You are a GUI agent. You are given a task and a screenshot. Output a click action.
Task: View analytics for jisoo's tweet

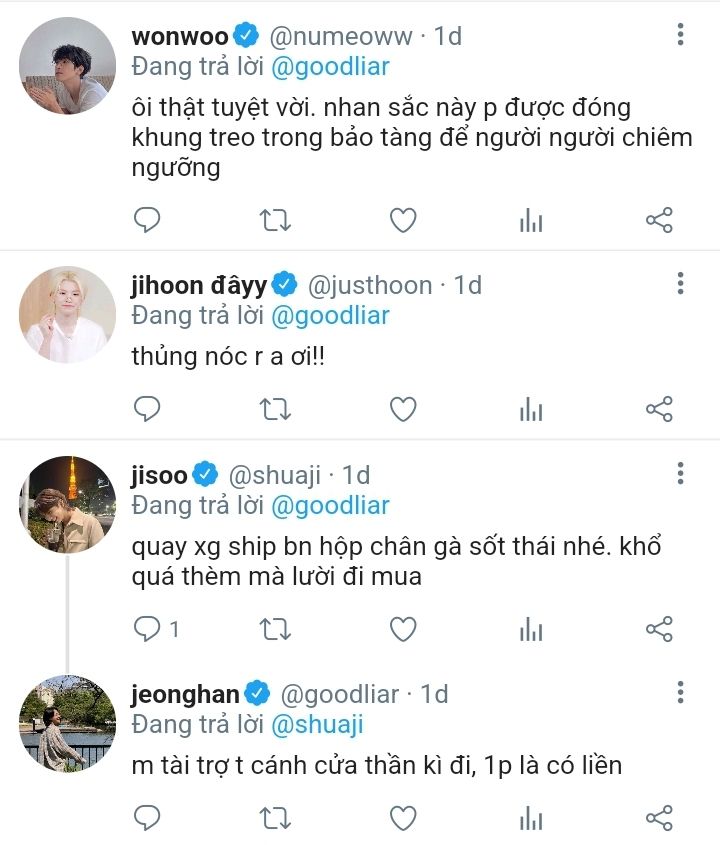[530, 629]
